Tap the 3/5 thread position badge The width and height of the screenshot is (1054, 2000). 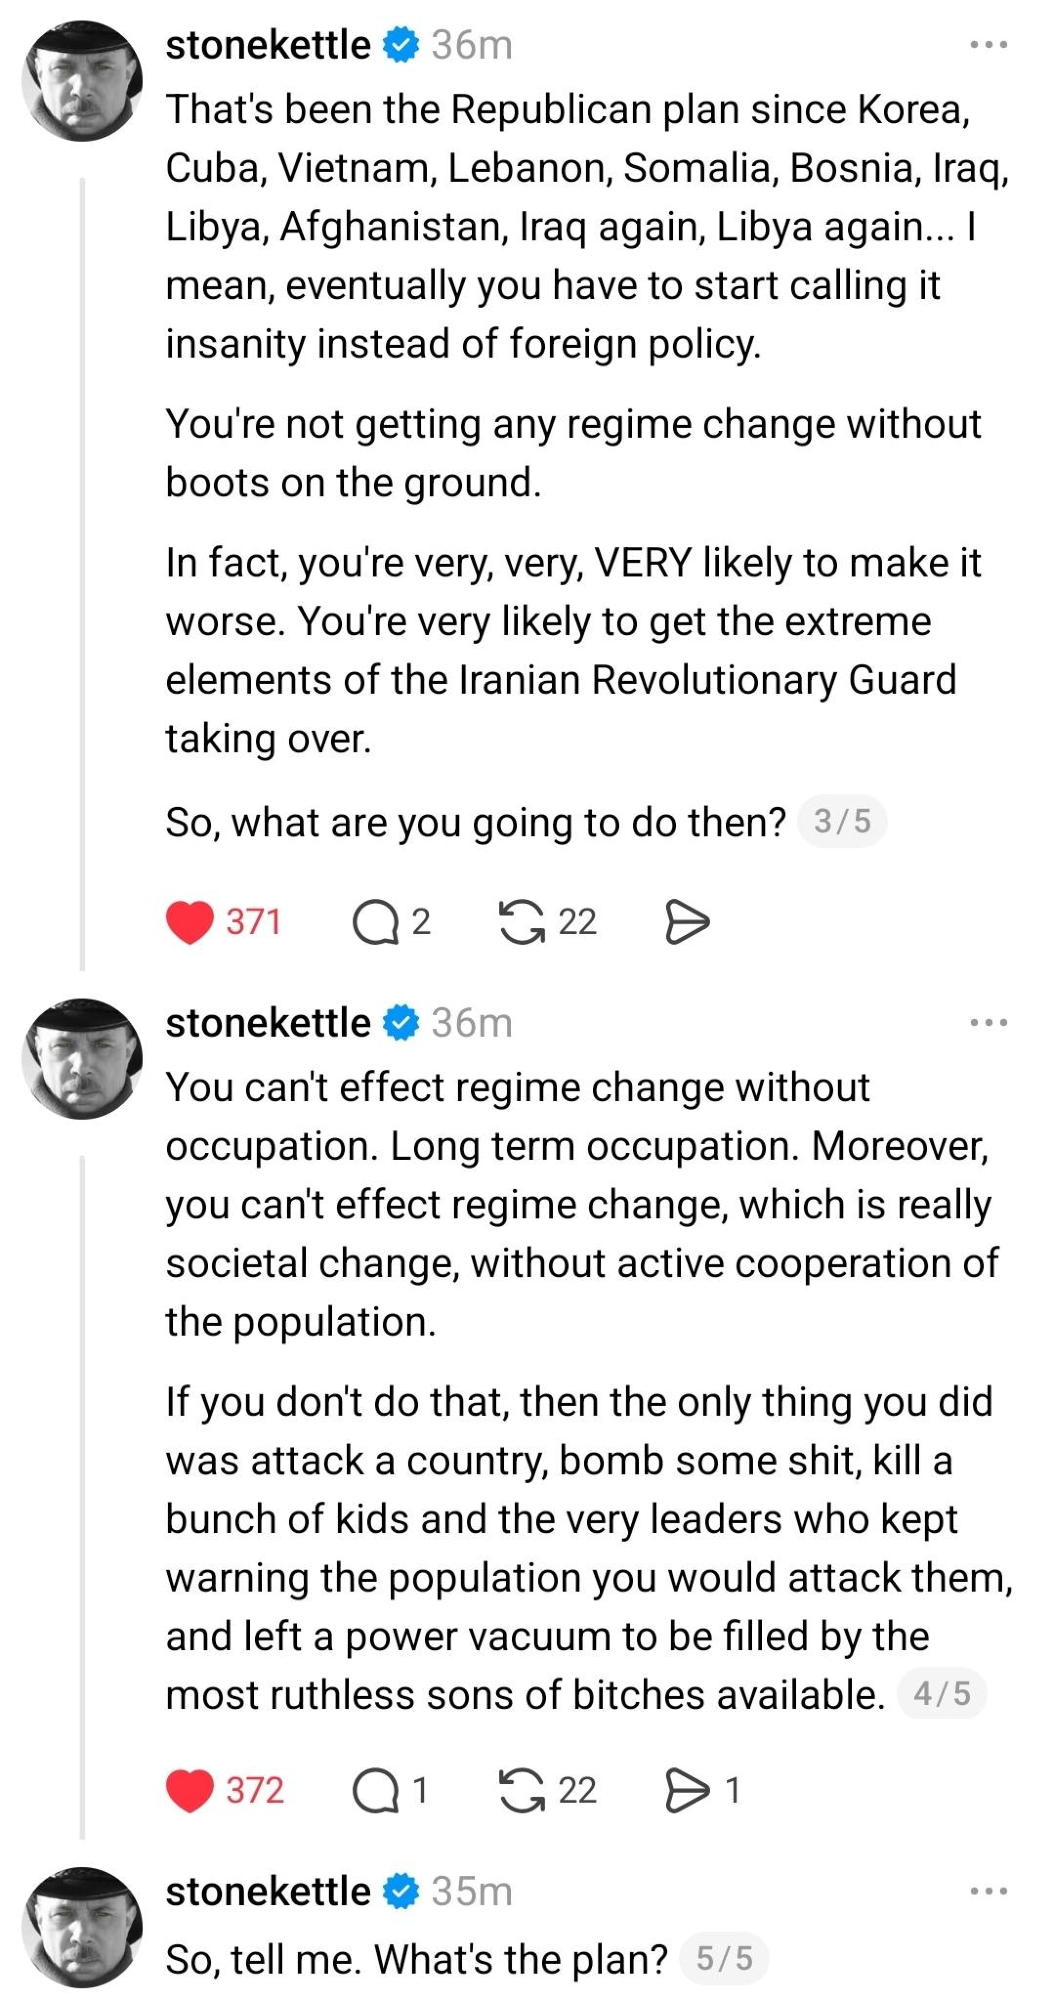(x=842, y=822)
